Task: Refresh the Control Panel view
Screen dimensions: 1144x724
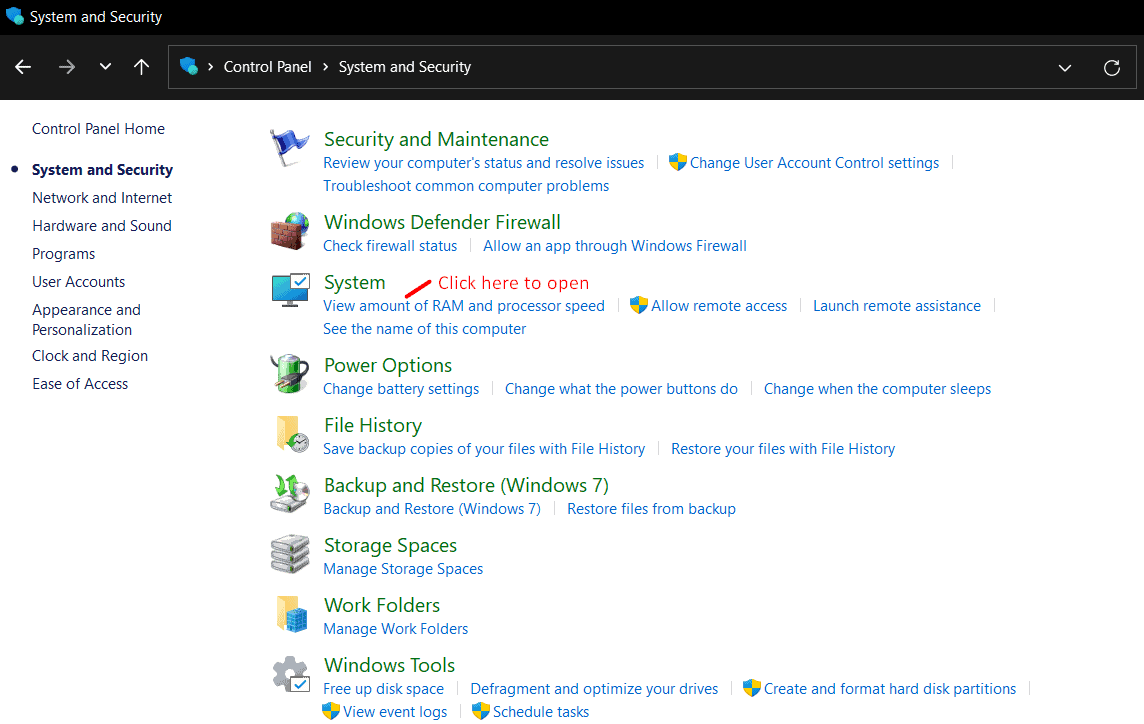Action: click(1111, 67)
